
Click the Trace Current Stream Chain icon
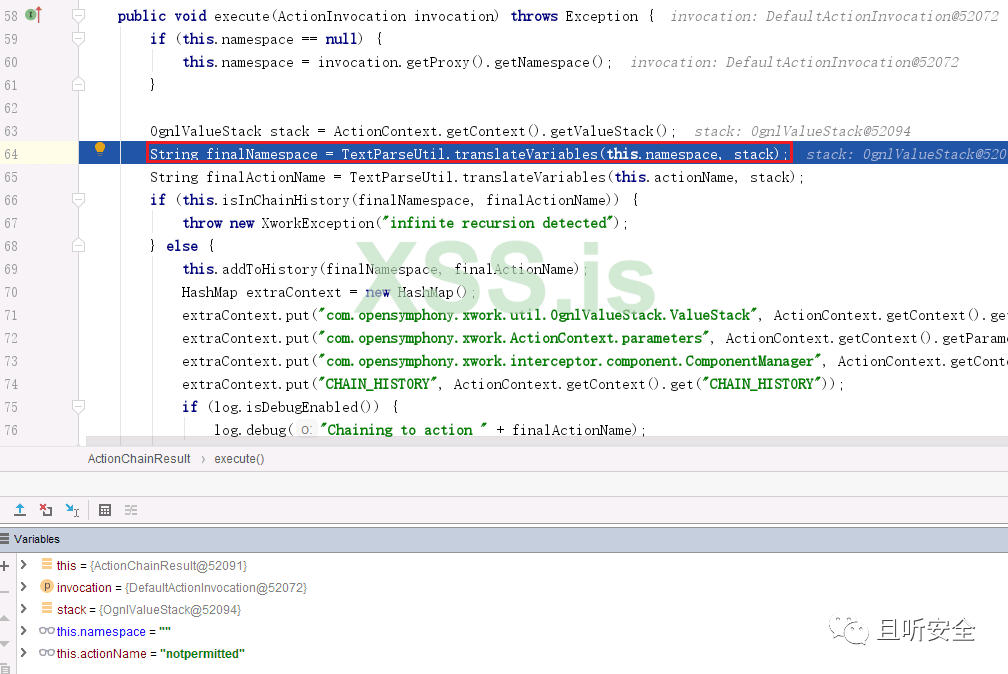click(x=131, y=510)
